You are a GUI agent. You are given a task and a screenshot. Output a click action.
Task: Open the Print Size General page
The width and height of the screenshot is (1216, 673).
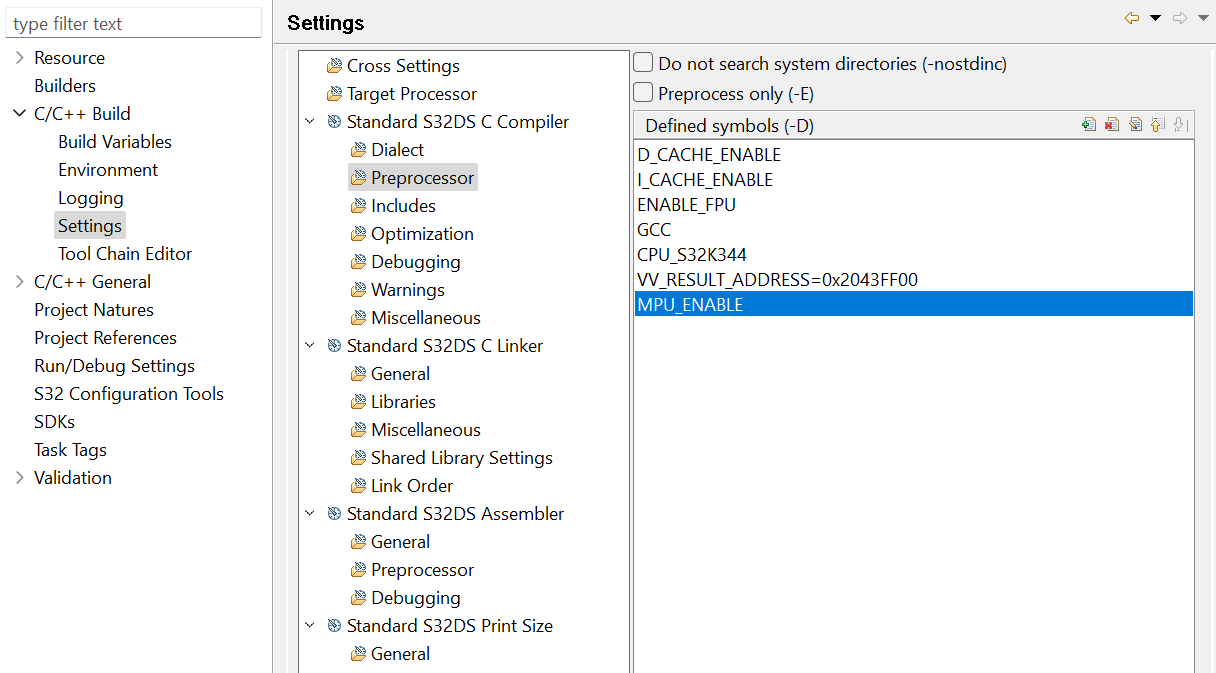(x=400, y=654)
